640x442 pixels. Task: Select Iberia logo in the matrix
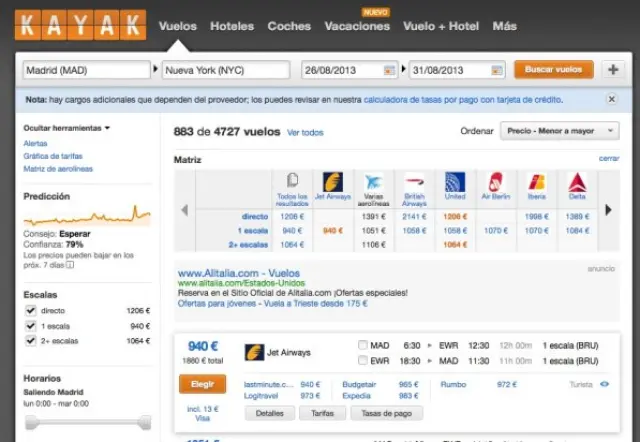pyautogui.click(x=536, y=182)
